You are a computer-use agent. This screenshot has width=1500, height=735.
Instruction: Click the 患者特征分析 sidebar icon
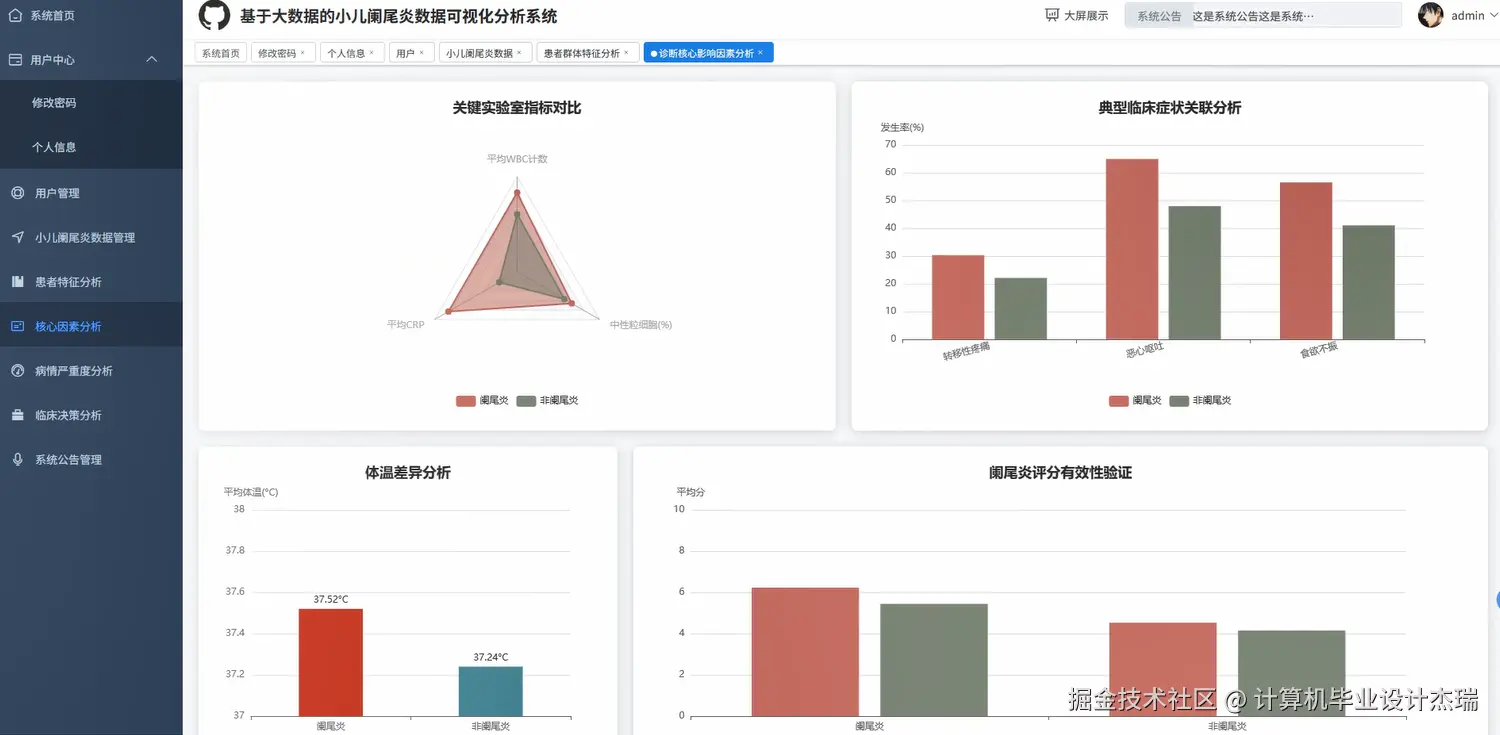click(17, 282)
